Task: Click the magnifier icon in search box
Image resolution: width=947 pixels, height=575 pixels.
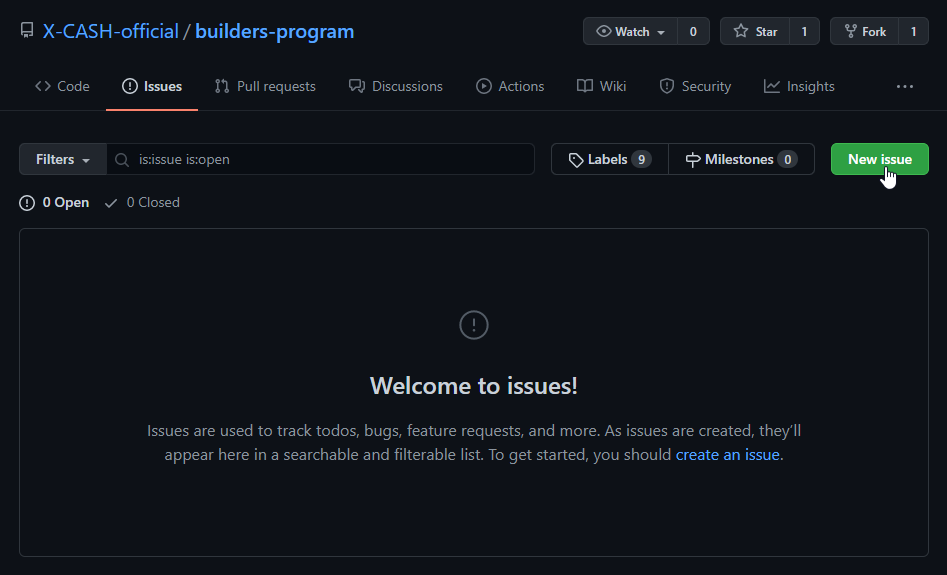Action: click(122, 159)
